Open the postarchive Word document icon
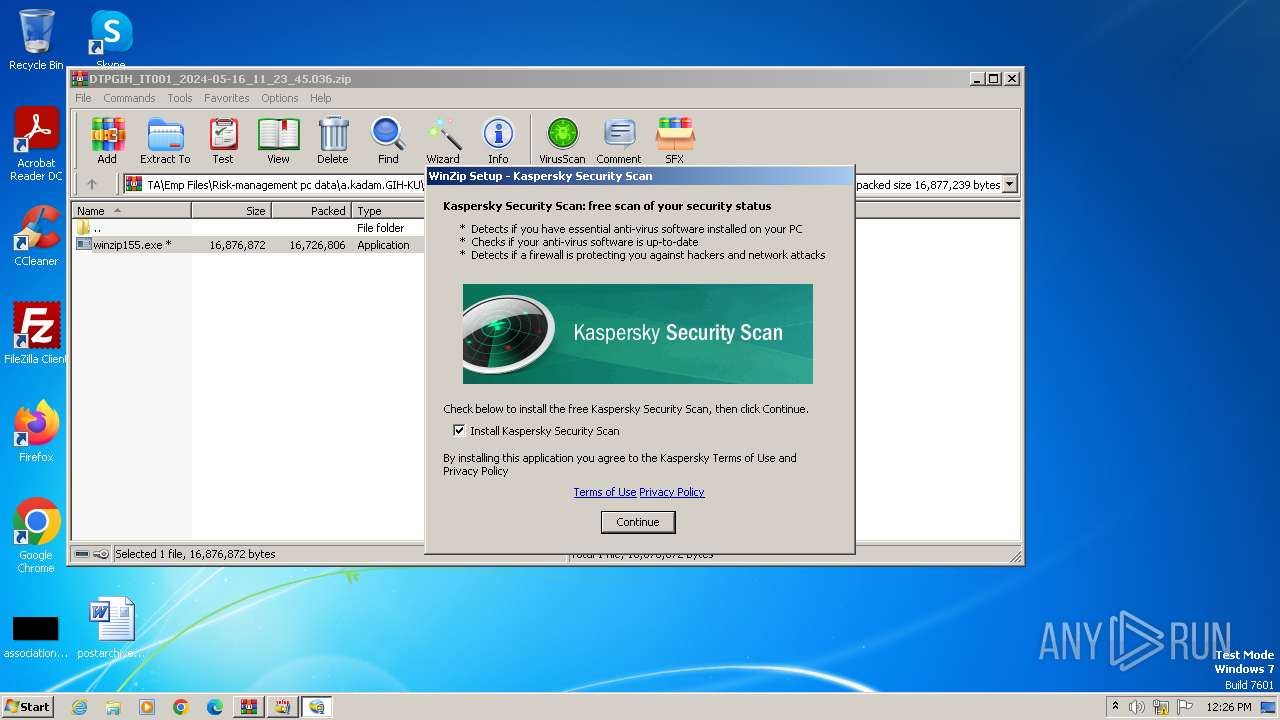1280x720 pixels. pyautogui.click(x=110, y=628)
